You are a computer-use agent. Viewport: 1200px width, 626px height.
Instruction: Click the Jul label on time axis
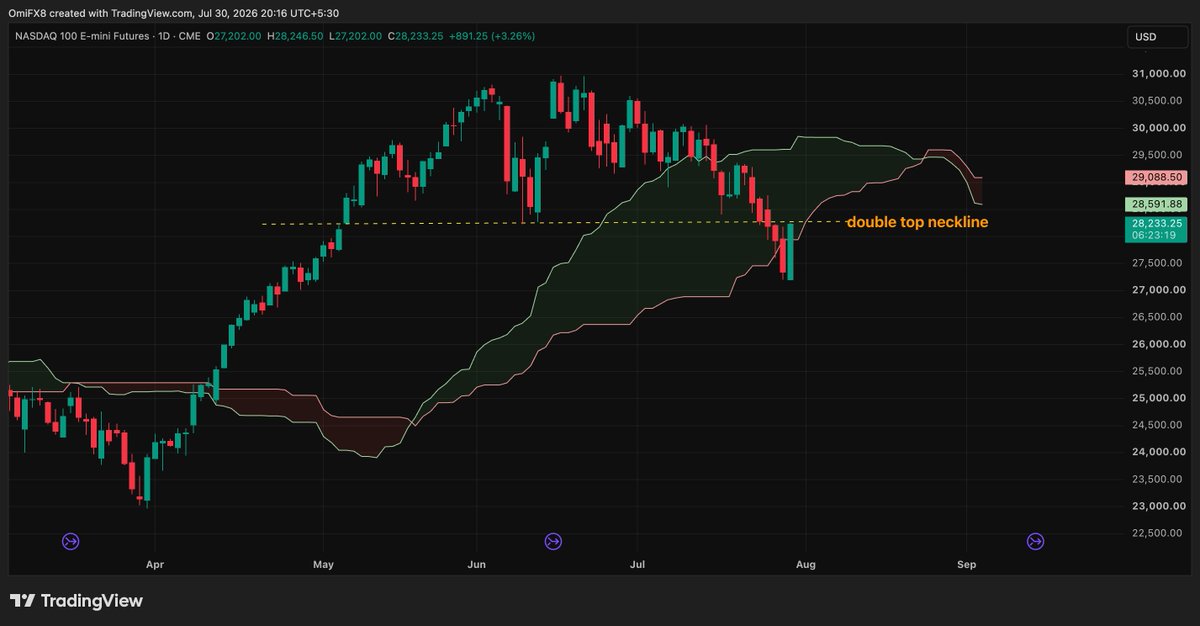click(639, 565)
